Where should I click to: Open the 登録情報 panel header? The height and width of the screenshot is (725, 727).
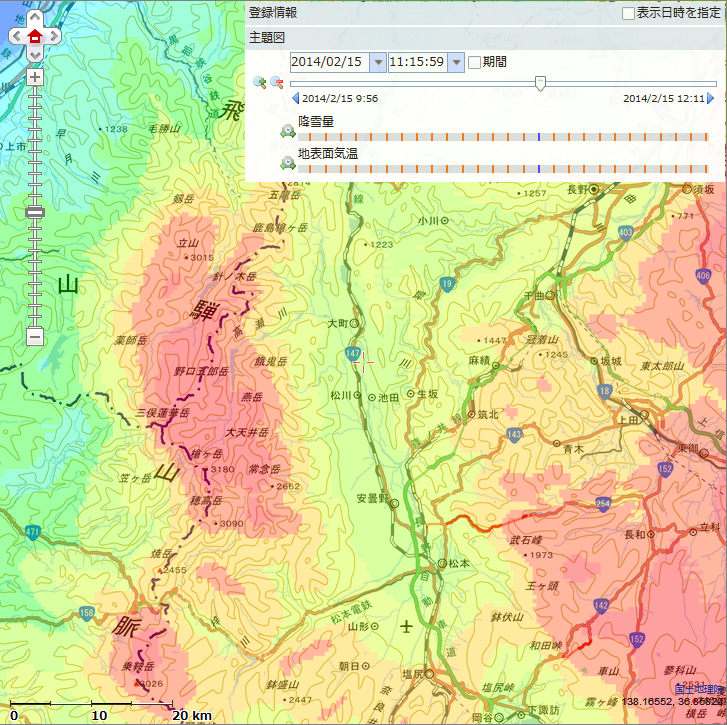click(x=485, y=13)
